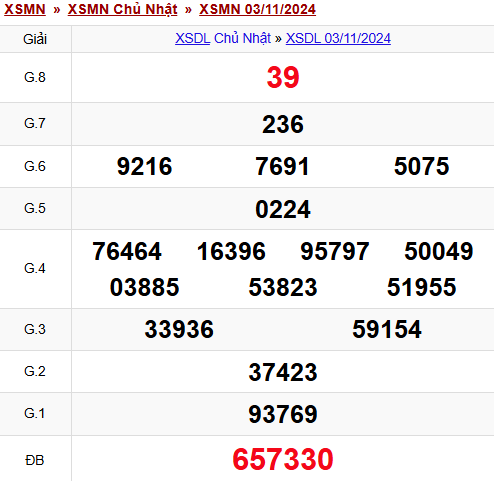The image size is (494, 481).
Task: Click the G.4 number 76464
Action: (127, 251)
